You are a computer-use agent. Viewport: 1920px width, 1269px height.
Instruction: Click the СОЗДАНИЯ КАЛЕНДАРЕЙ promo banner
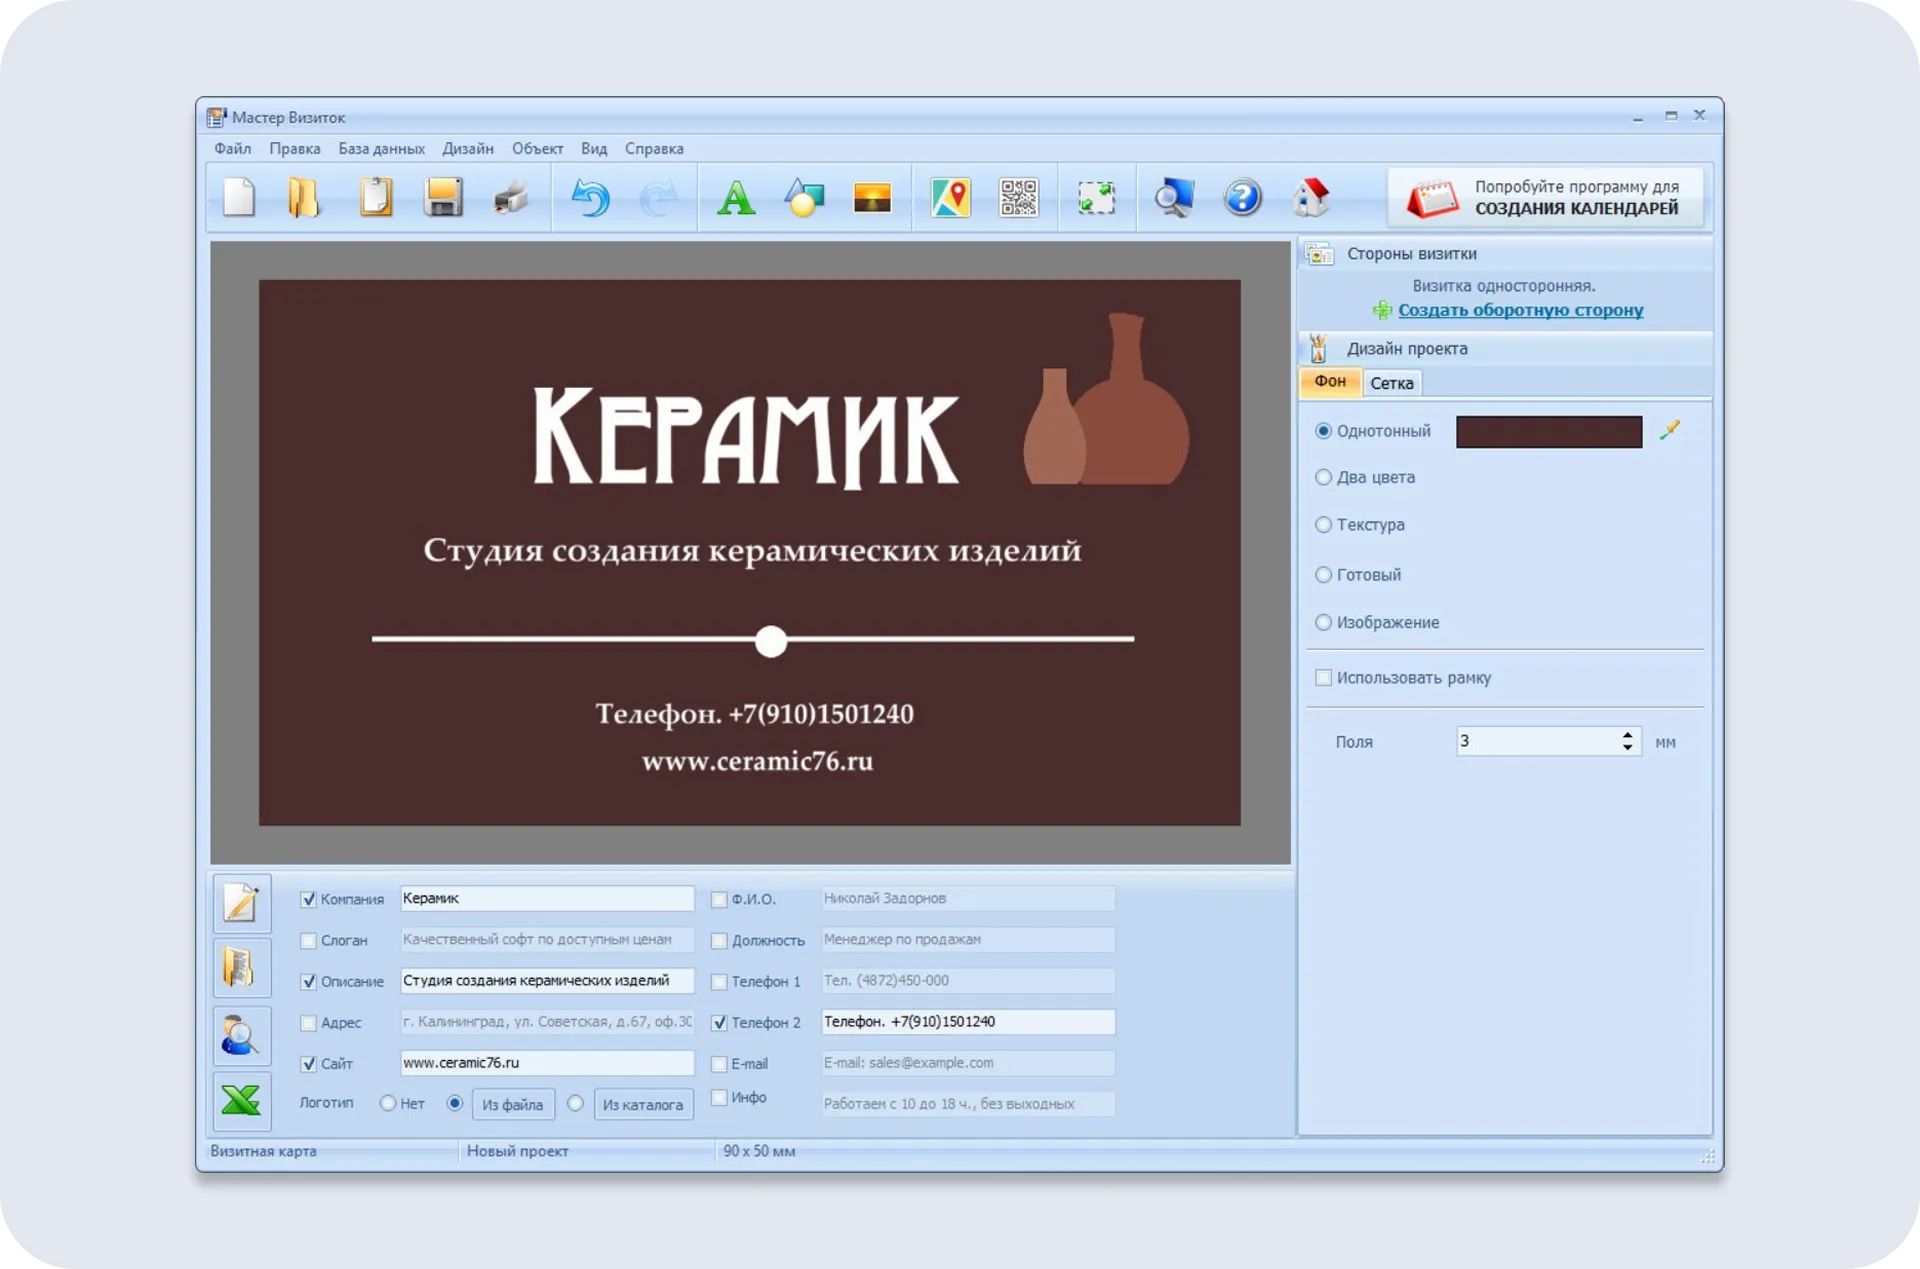coord(1546,197)
